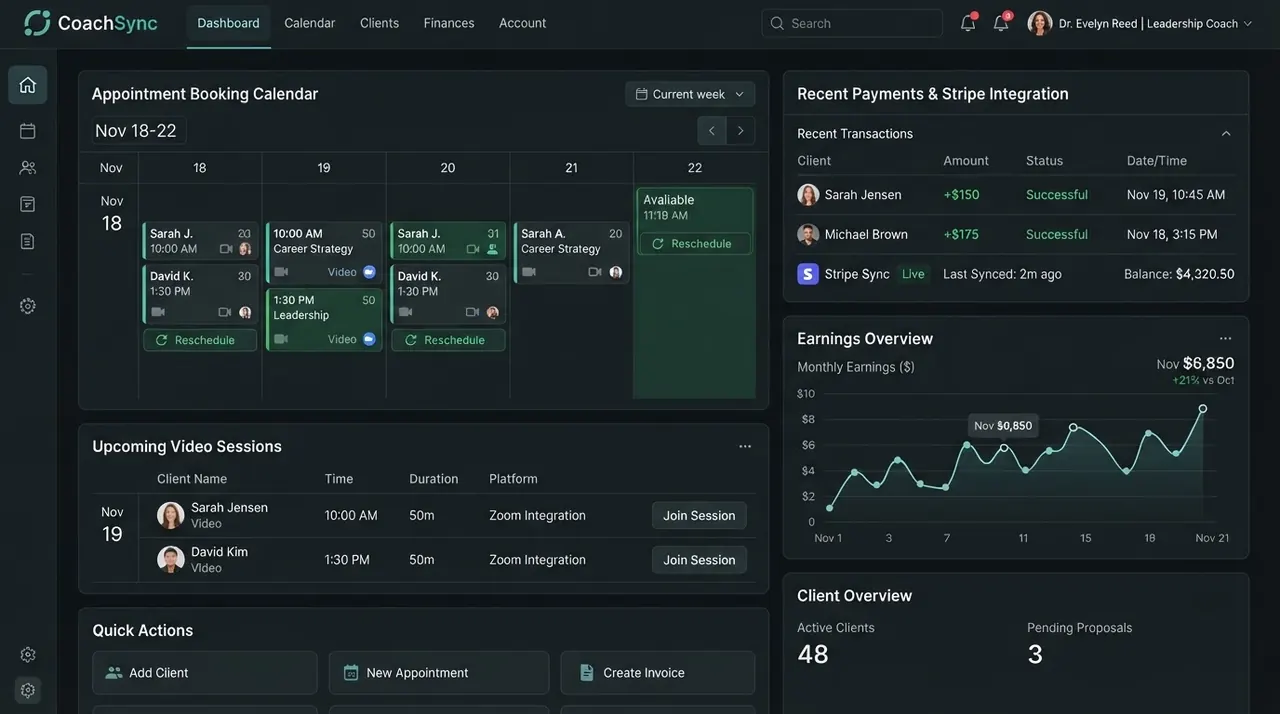Click the Zoom icon on the 1:30 PM Leadership card
The image size is (1280, 714).
pos(369,339)
